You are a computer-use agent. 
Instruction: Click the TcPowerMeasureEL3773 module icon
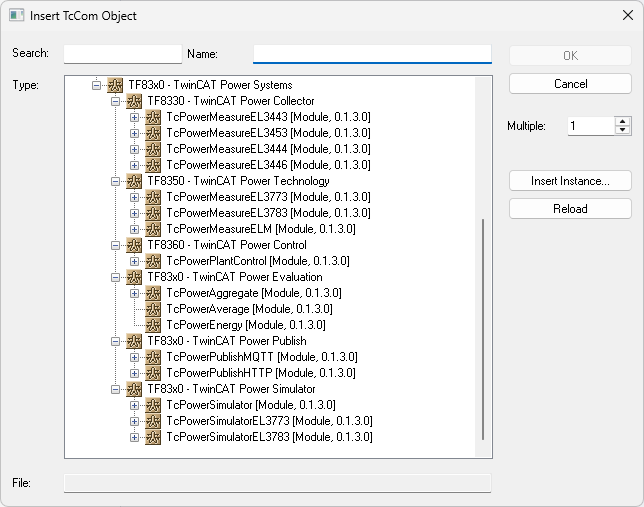coord(153,197)
